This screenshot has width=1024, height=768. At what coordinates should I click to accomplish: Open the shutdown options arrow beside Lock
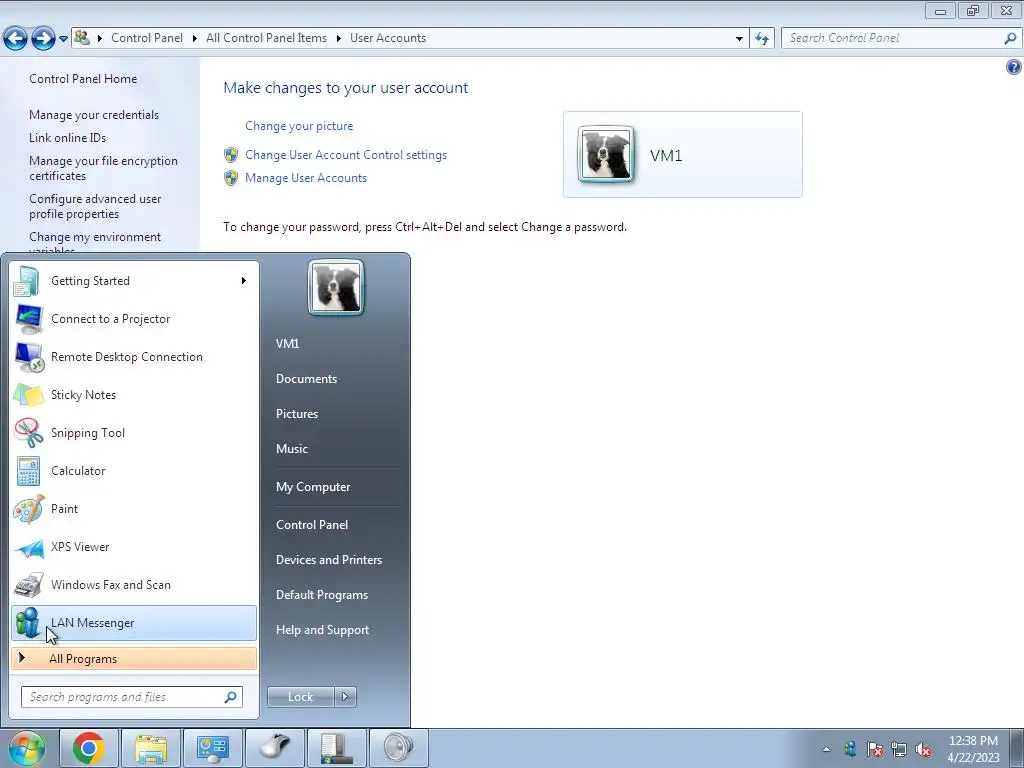pyautogui.click(x=345, y=697)
